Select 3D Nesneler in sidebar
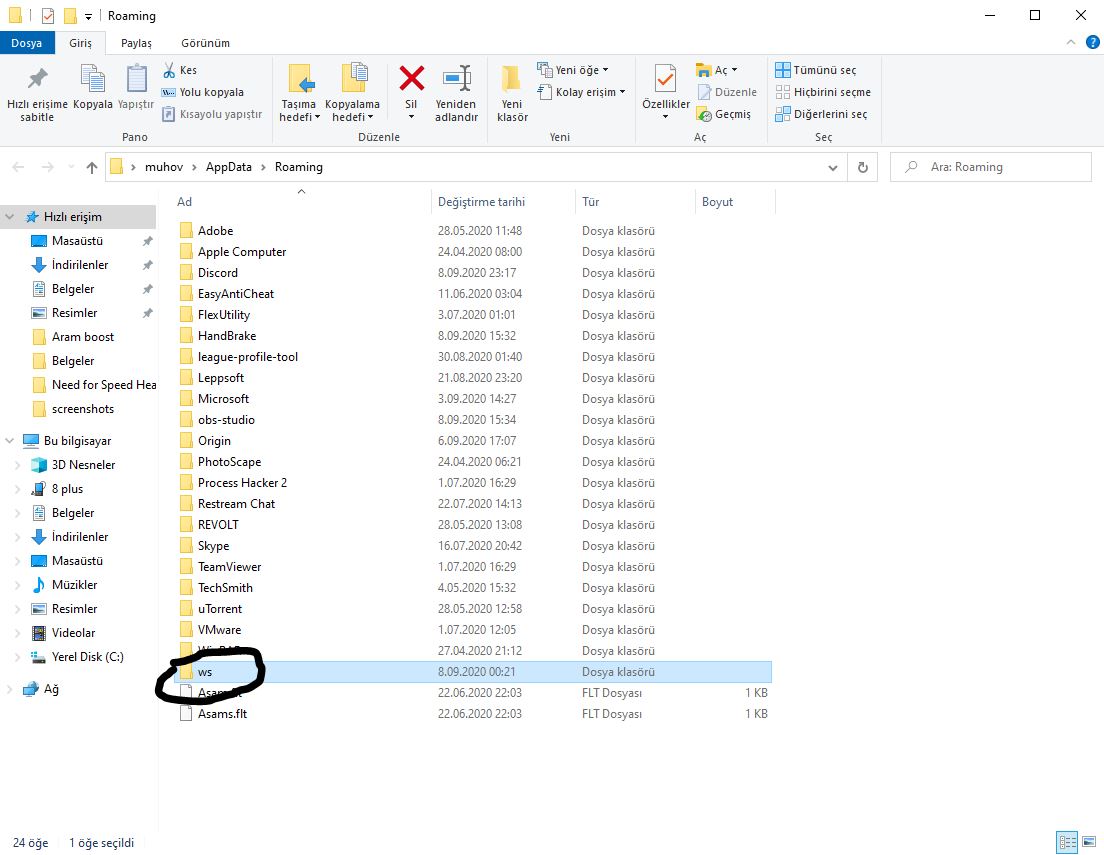1104x855 pixels. pyautogui.click(x=83, y=465)
